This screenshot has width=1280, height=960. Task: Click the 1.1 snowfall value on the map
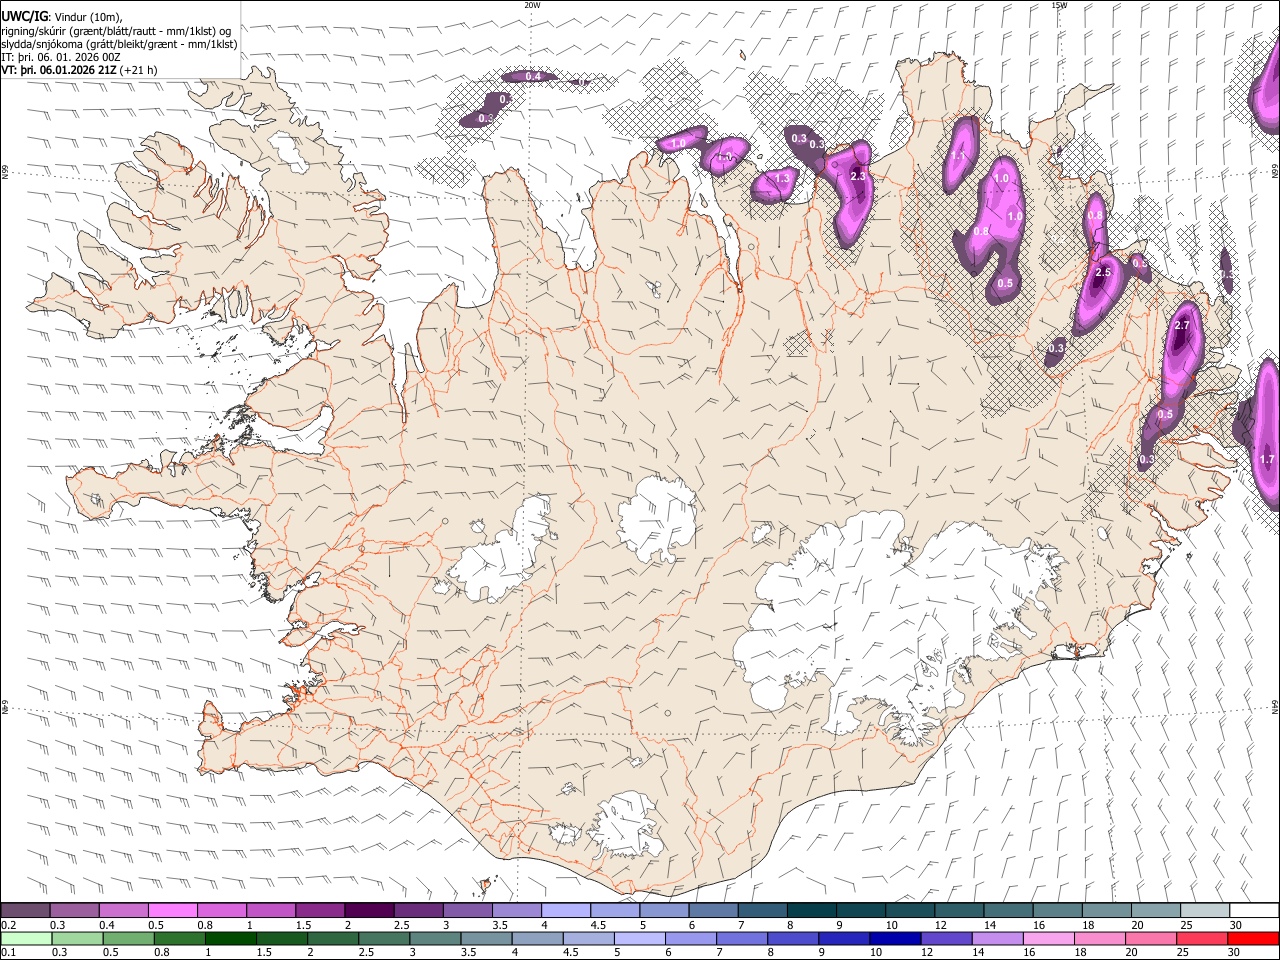pyautogui.click(x=957, y=156)
